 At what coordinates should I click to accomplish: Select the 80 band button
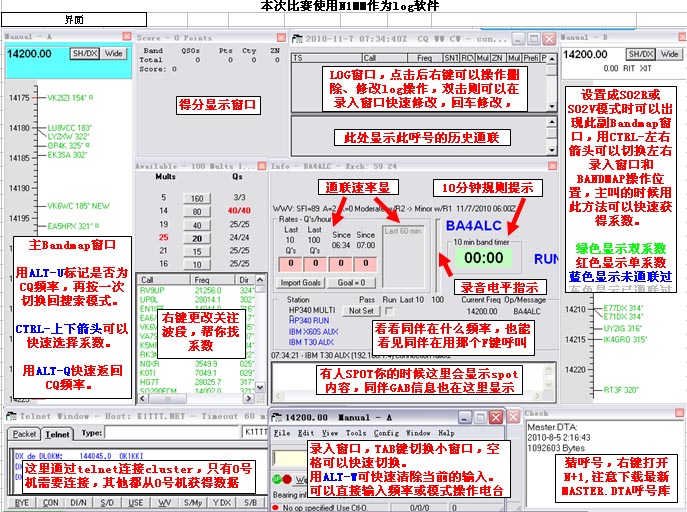coord(197,212)
